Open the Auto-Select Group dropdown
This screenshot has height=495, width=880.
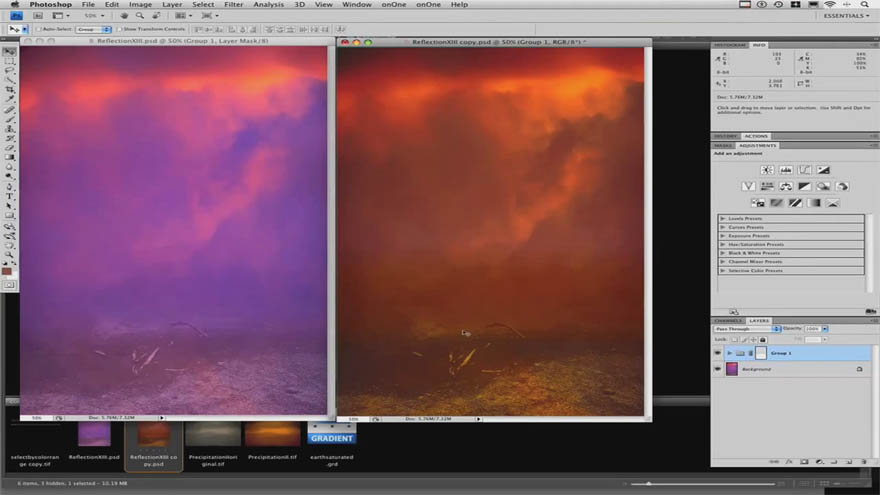point(94,29)
